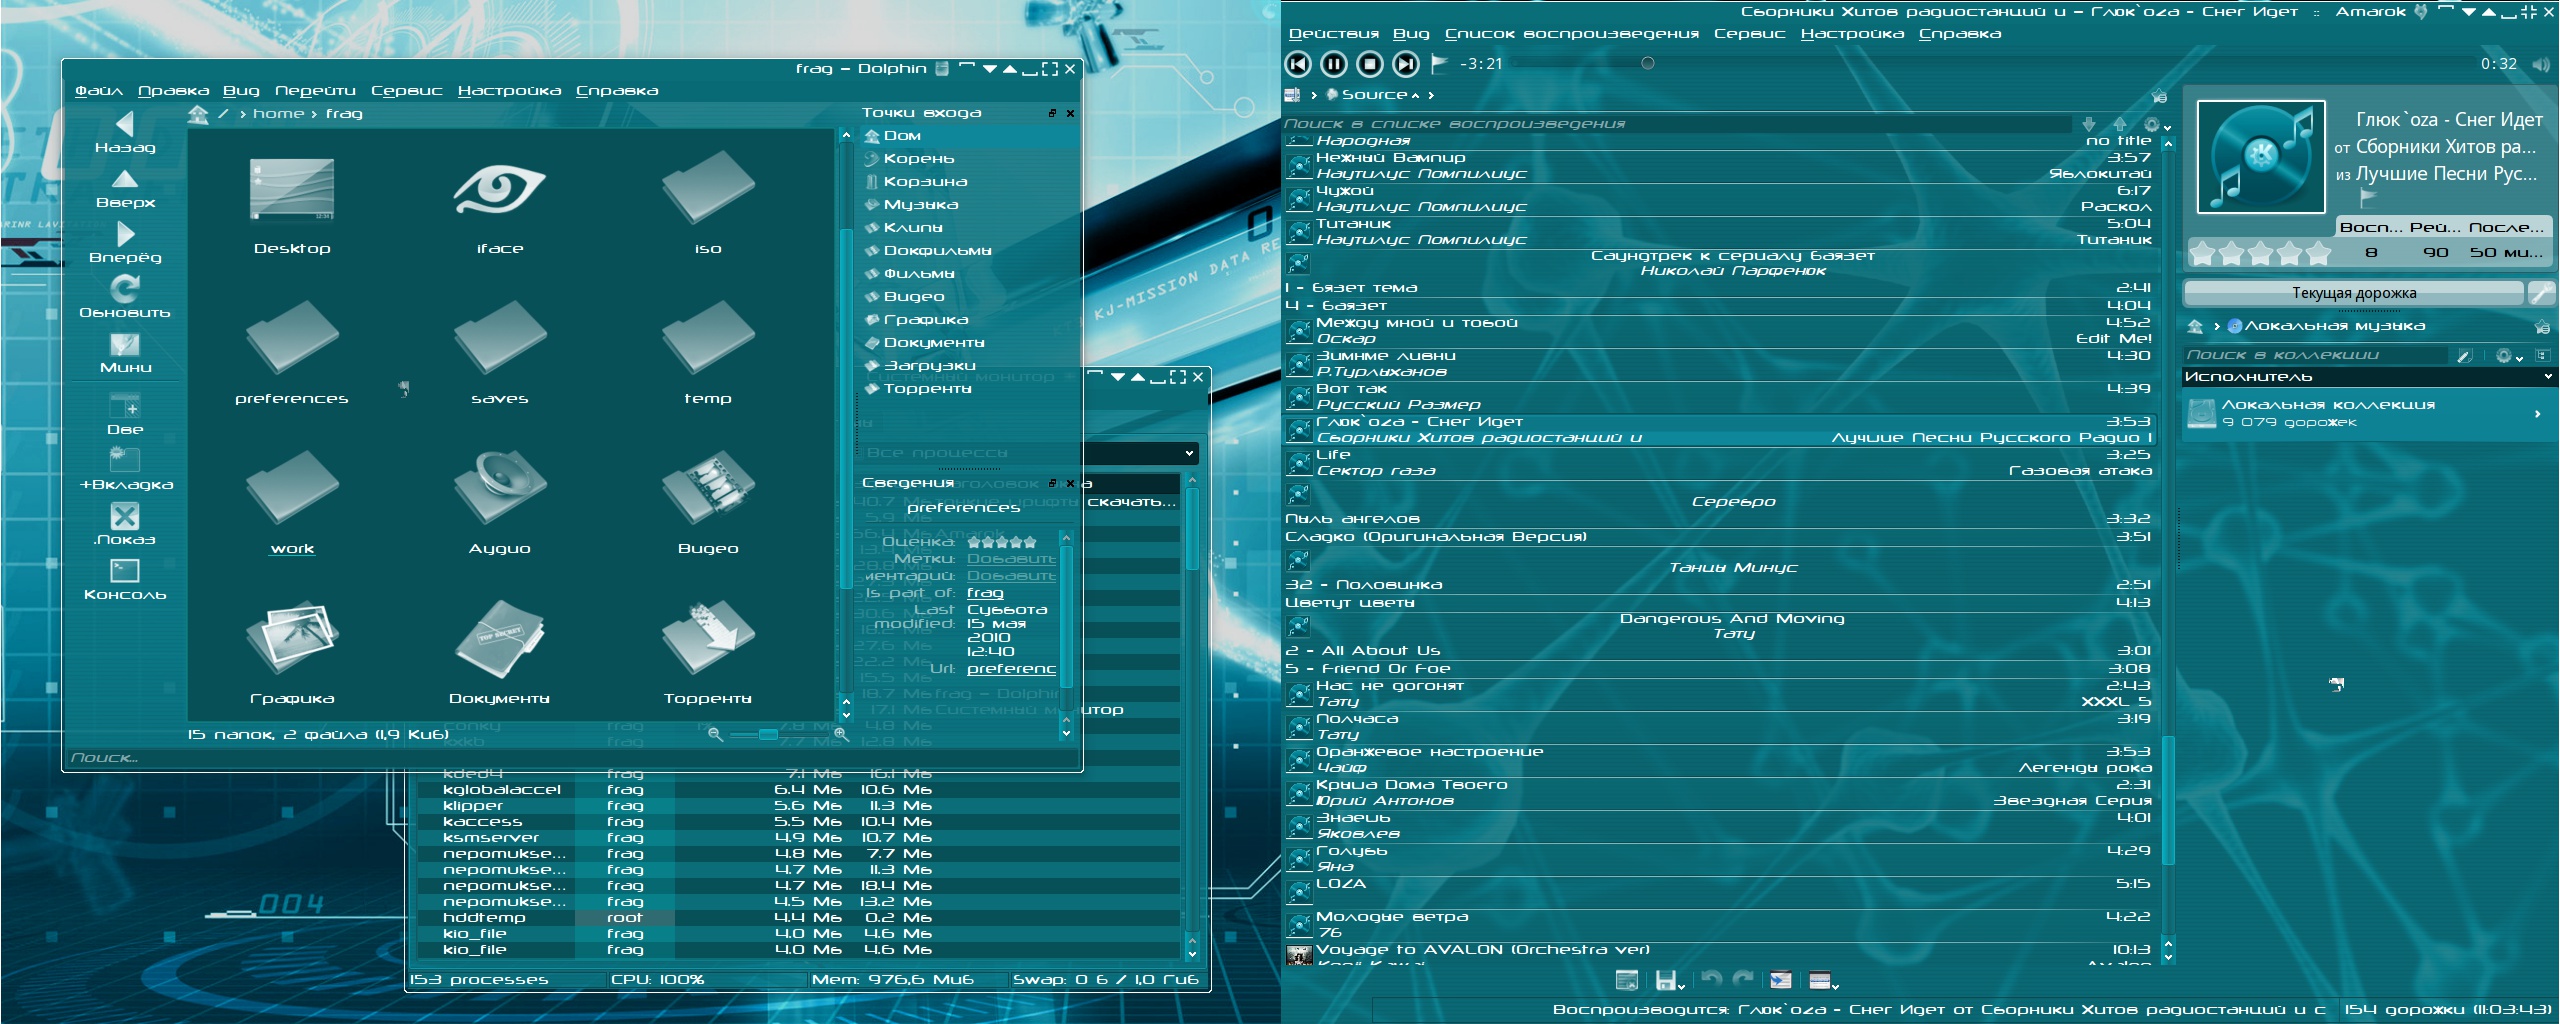Click the show active track icon in Amarok's bottom toolbar
Viewport: 2560px width, 1024px height.
point(1781,980)
